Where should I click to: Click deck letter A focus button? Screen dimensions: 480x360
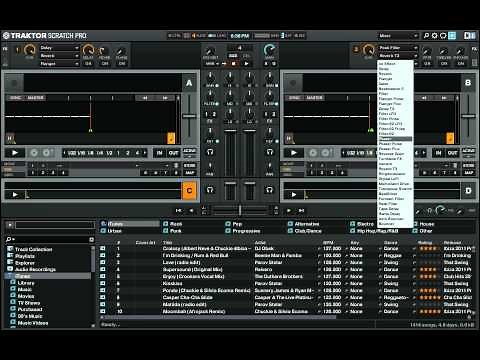pos(189,83)
